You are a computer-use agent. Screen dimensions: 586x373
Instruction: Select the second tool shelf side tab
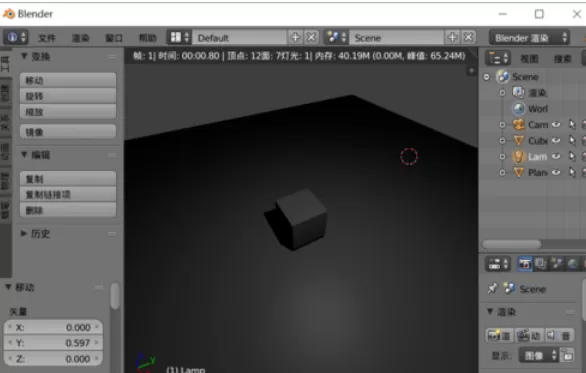(x=5, y=92)
